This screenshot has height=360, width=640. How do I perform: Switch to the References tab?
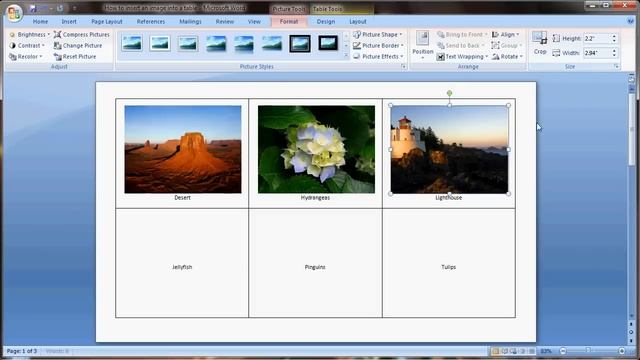coord(151,22)
